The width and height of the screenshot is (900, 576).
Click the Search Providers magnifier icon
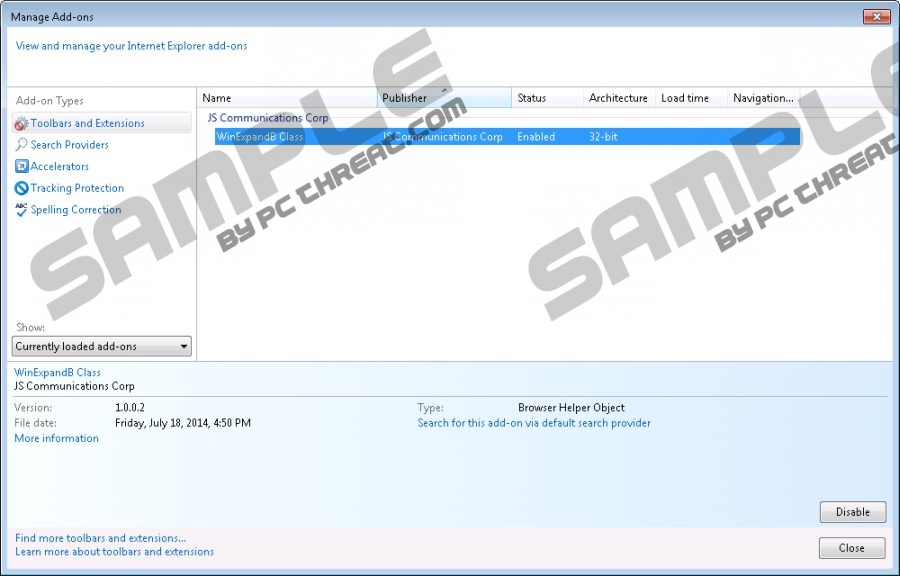[22, 145]
